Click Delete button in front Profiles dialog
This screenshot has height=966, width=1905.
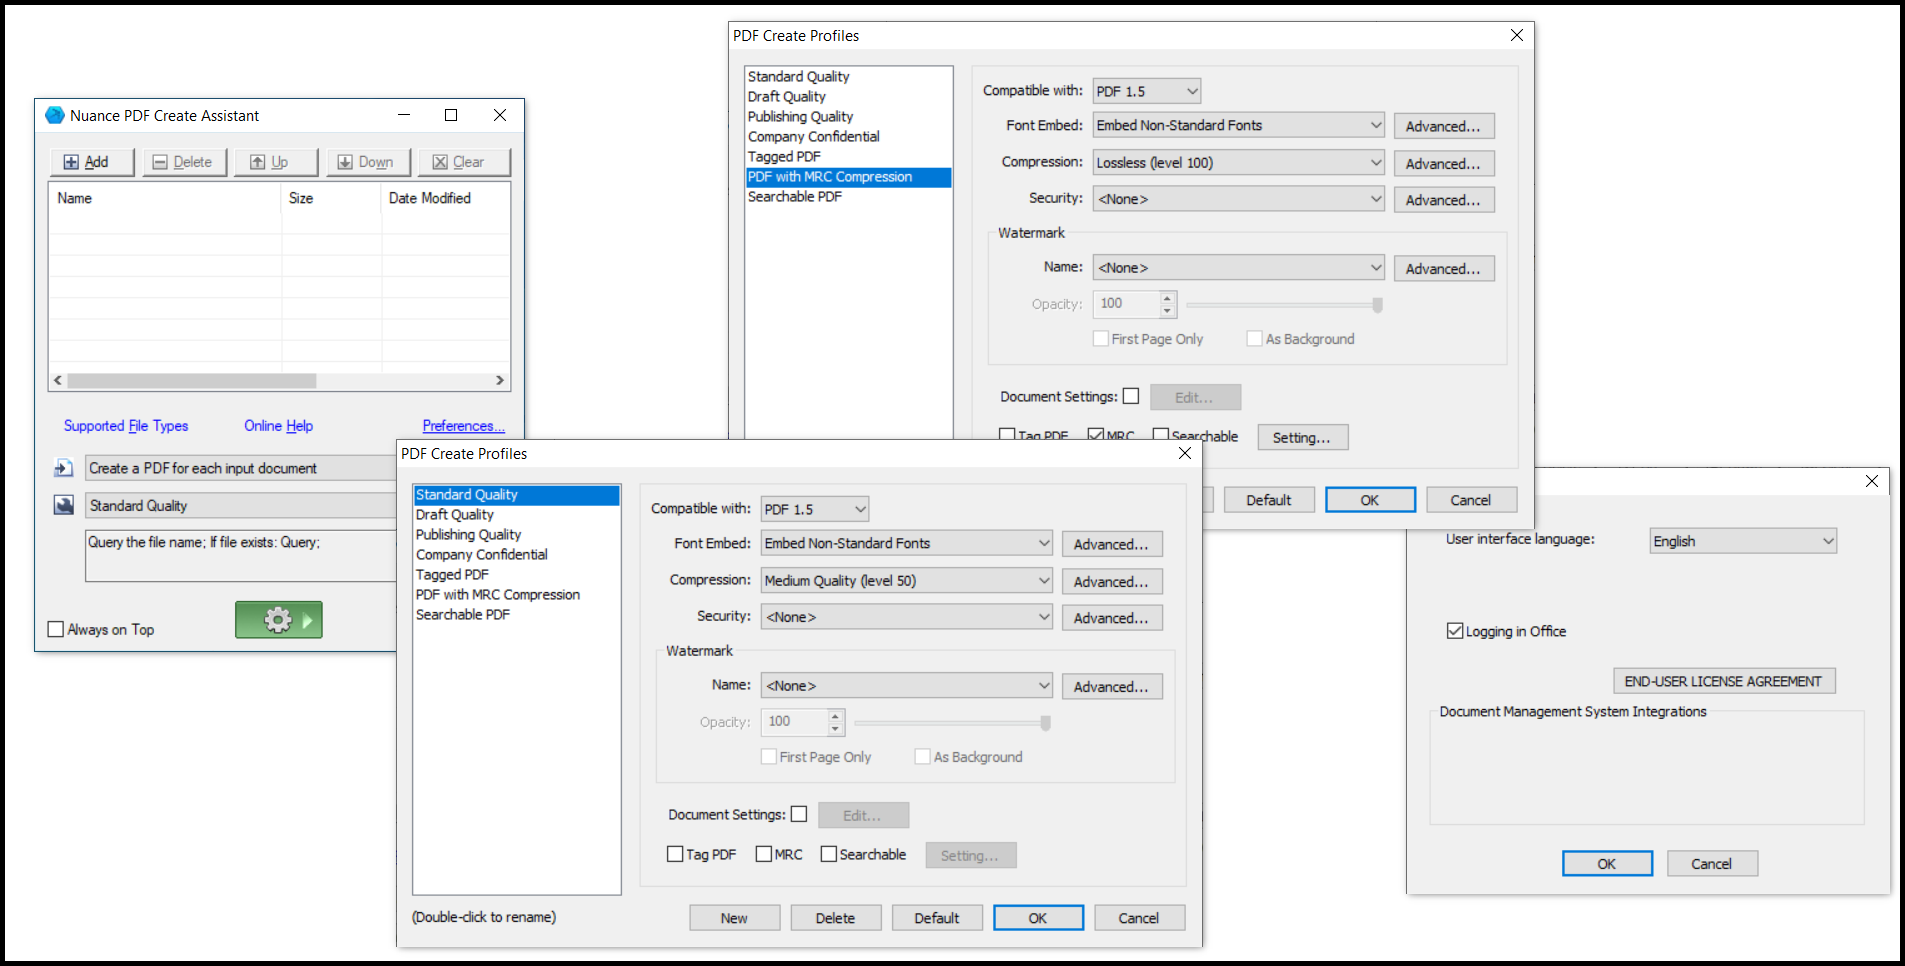coord(835,918)
